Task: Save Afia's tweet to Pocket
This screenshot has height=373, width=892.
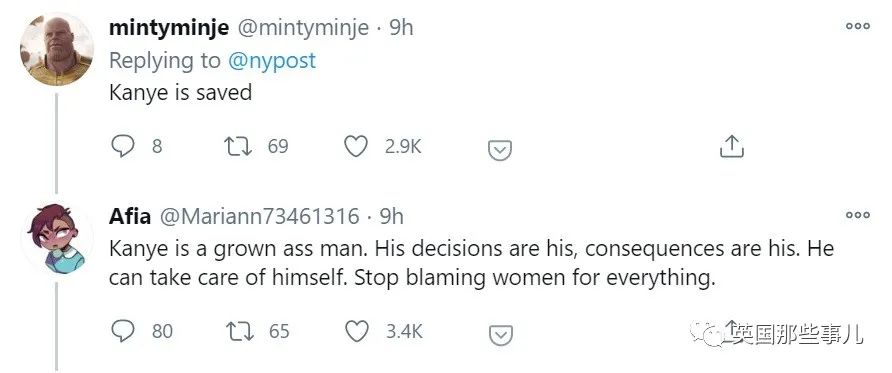Action: click(501, 335)
